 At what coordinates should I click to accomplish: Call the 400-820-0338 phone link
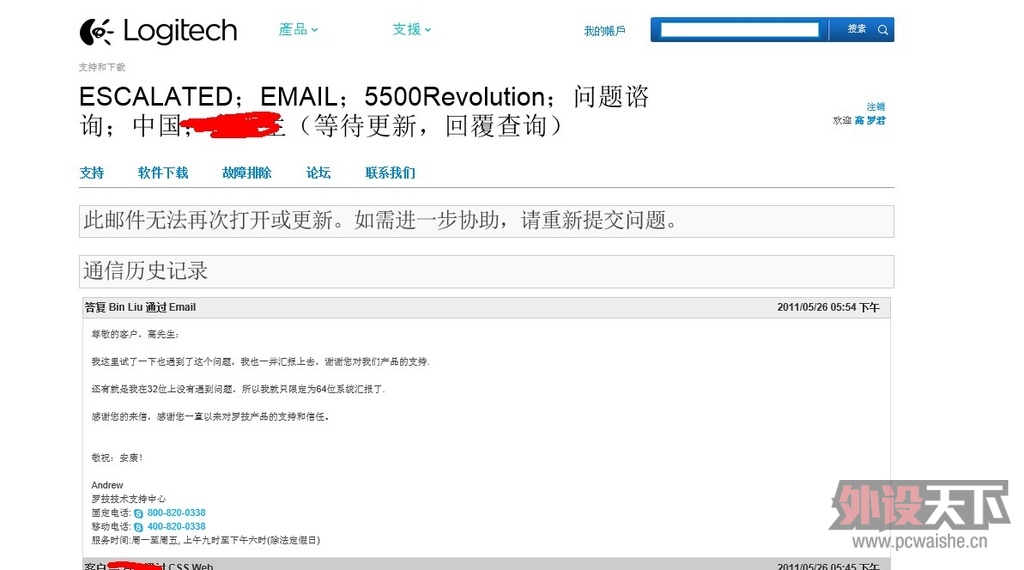[x=176, y=526]
